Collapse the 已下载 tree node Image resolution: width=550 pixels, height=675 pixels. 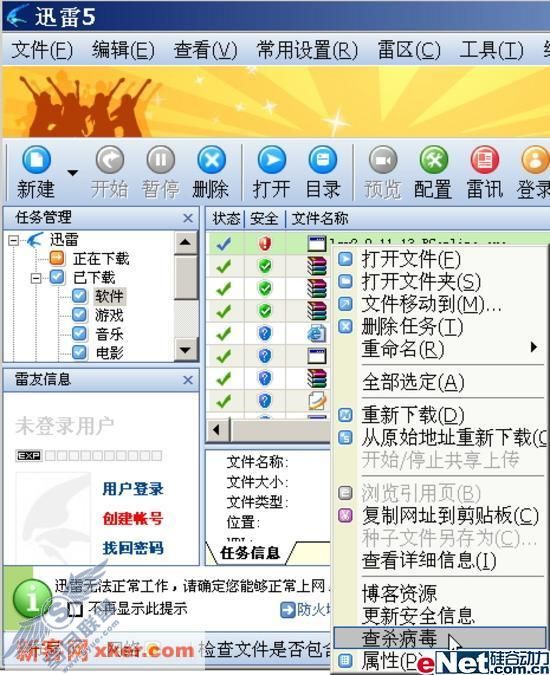pyautogui.click(x=36, y=279)
